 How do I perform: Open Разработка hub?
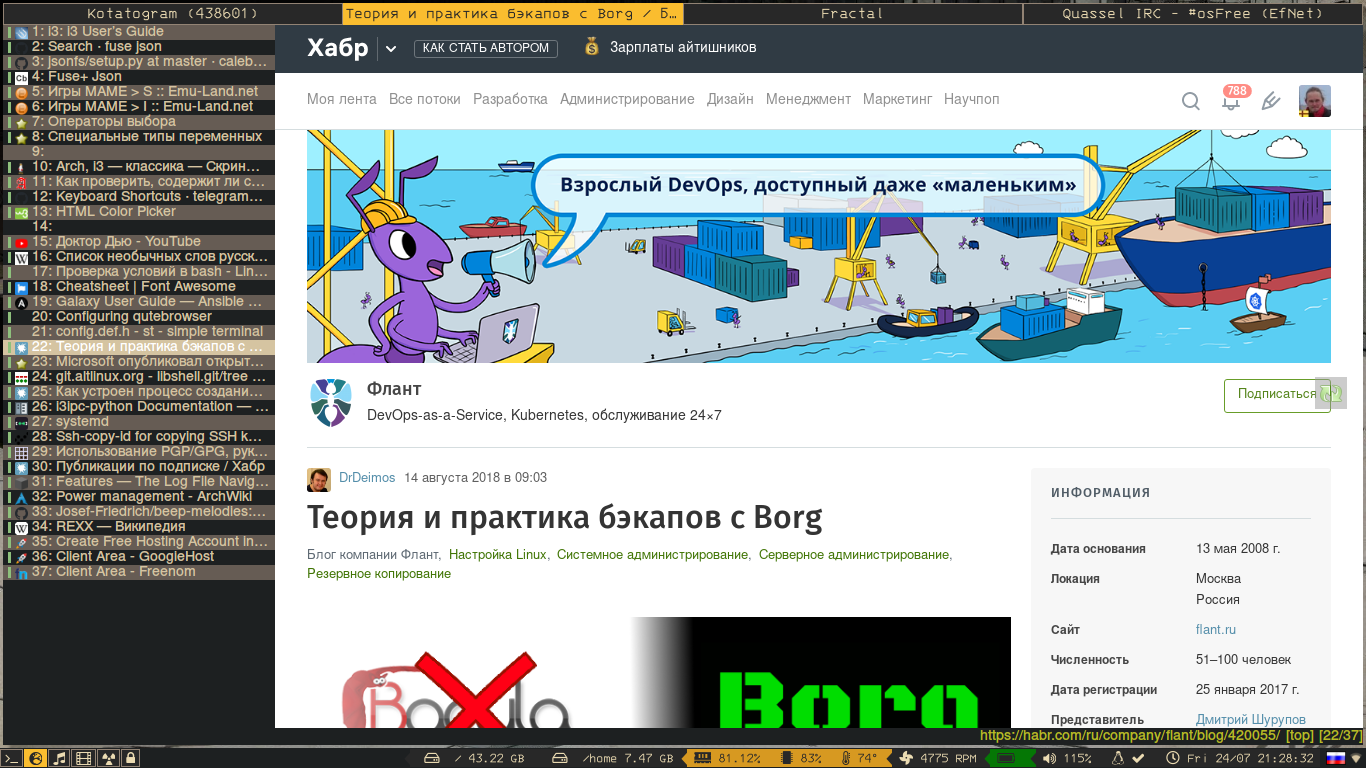click(x=510, y=99)
